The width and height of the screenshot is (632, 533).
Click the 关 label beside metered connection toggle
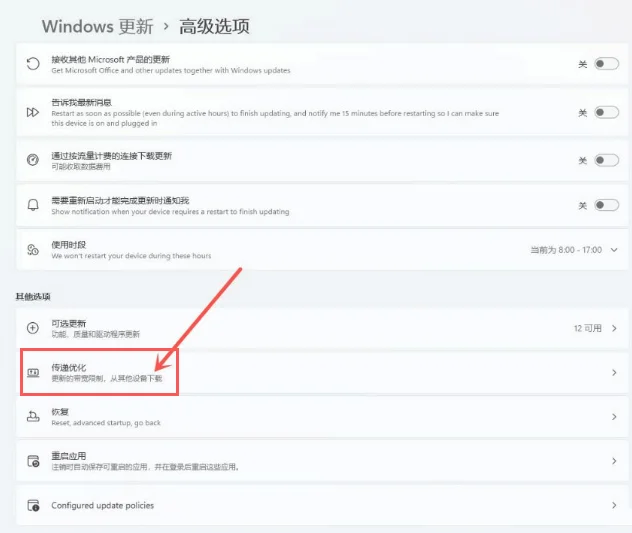pos(583,161)
